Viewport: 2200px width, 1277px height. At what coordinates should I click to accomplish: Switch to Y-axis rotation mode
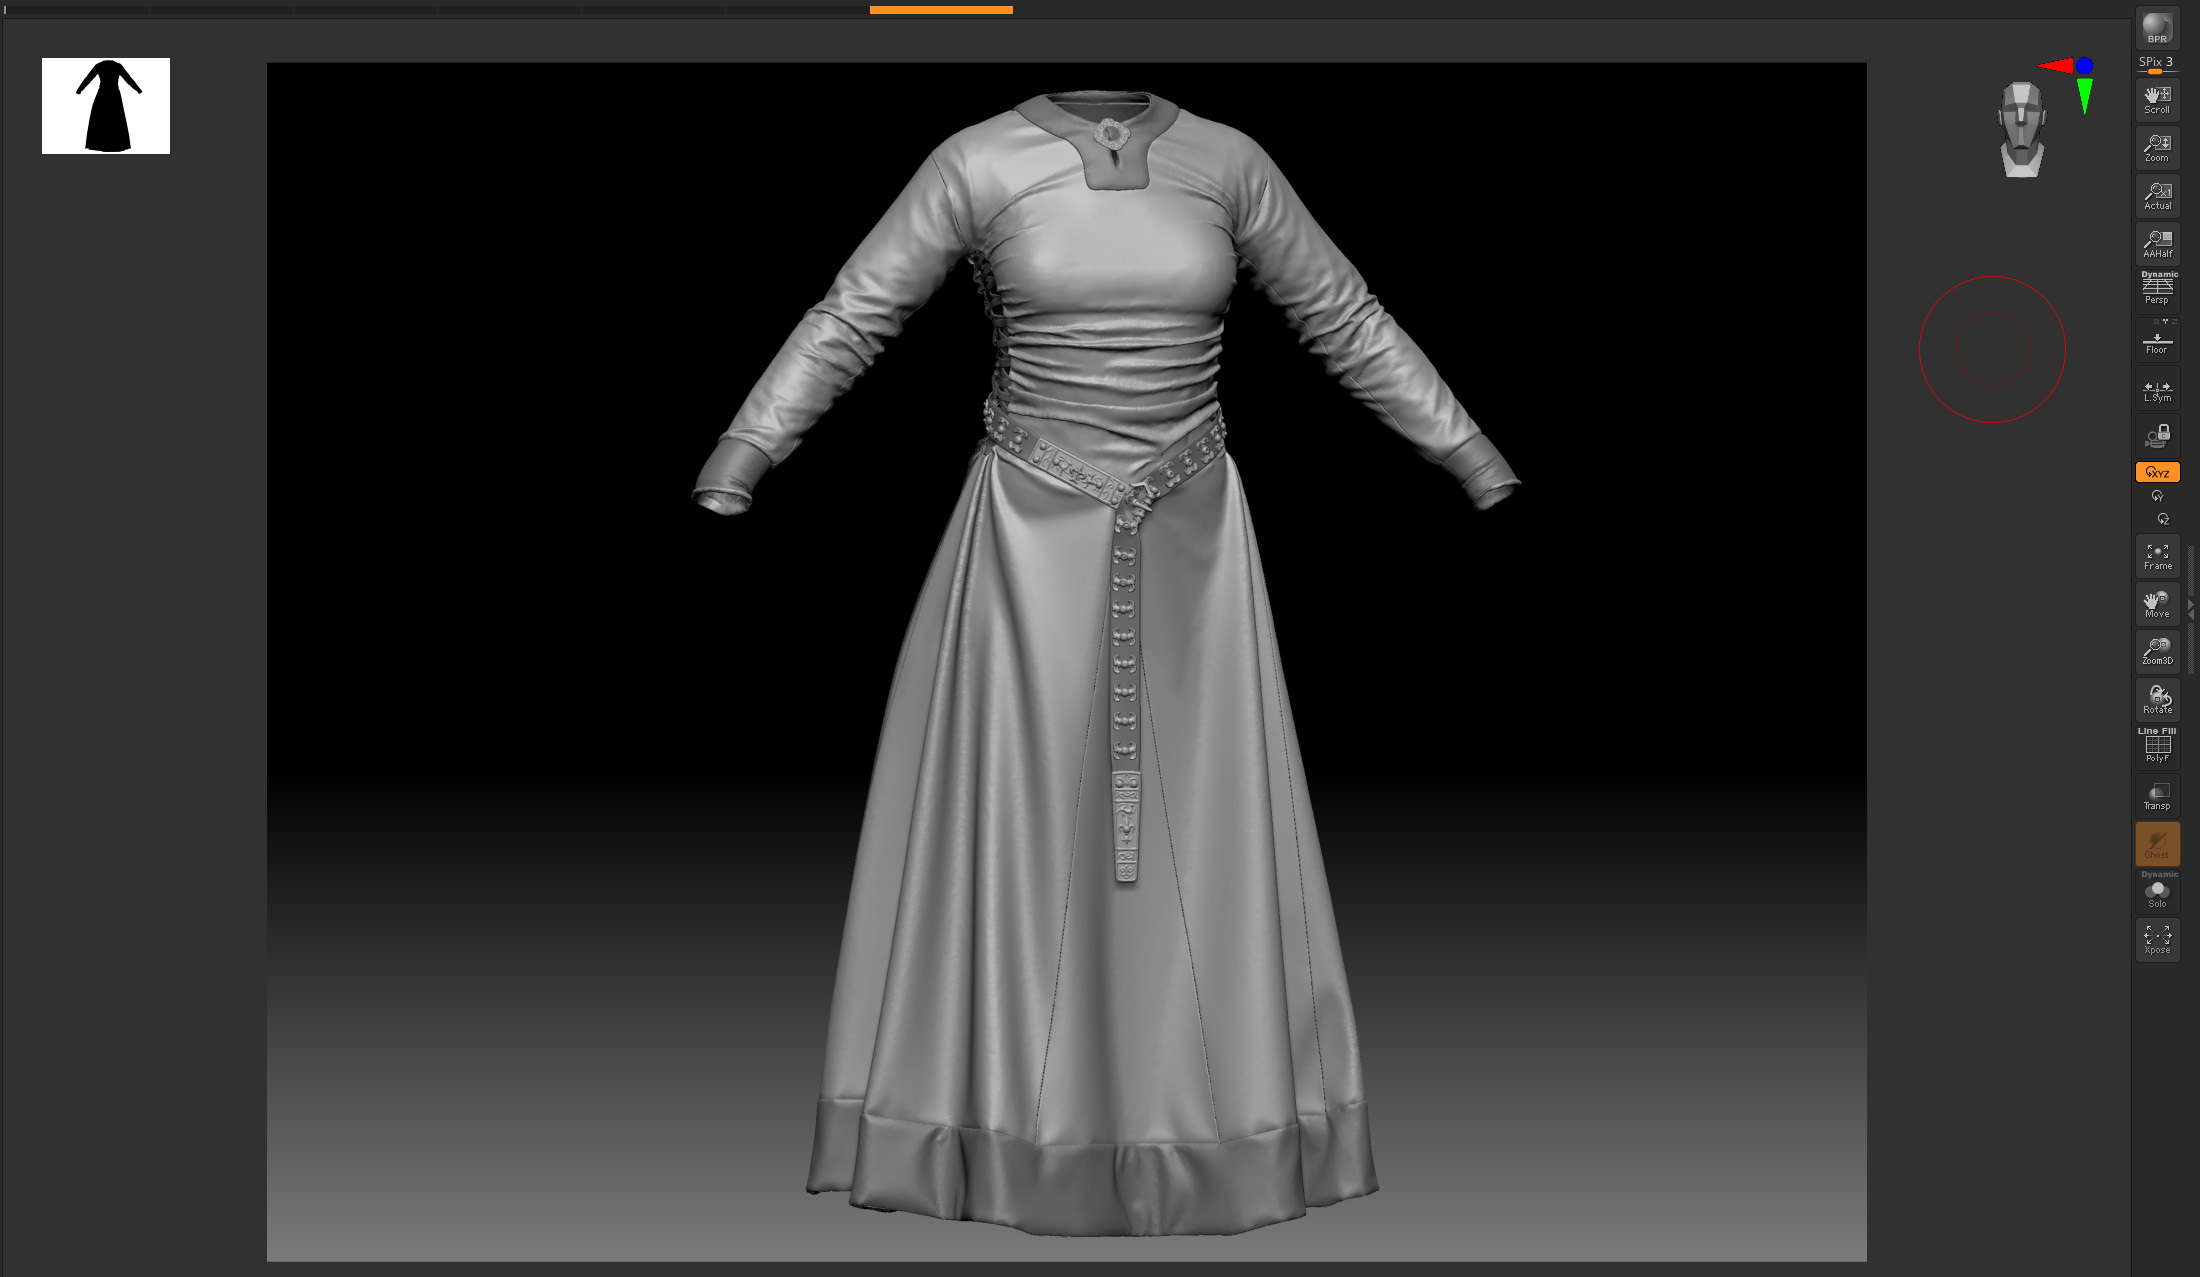2157,496
